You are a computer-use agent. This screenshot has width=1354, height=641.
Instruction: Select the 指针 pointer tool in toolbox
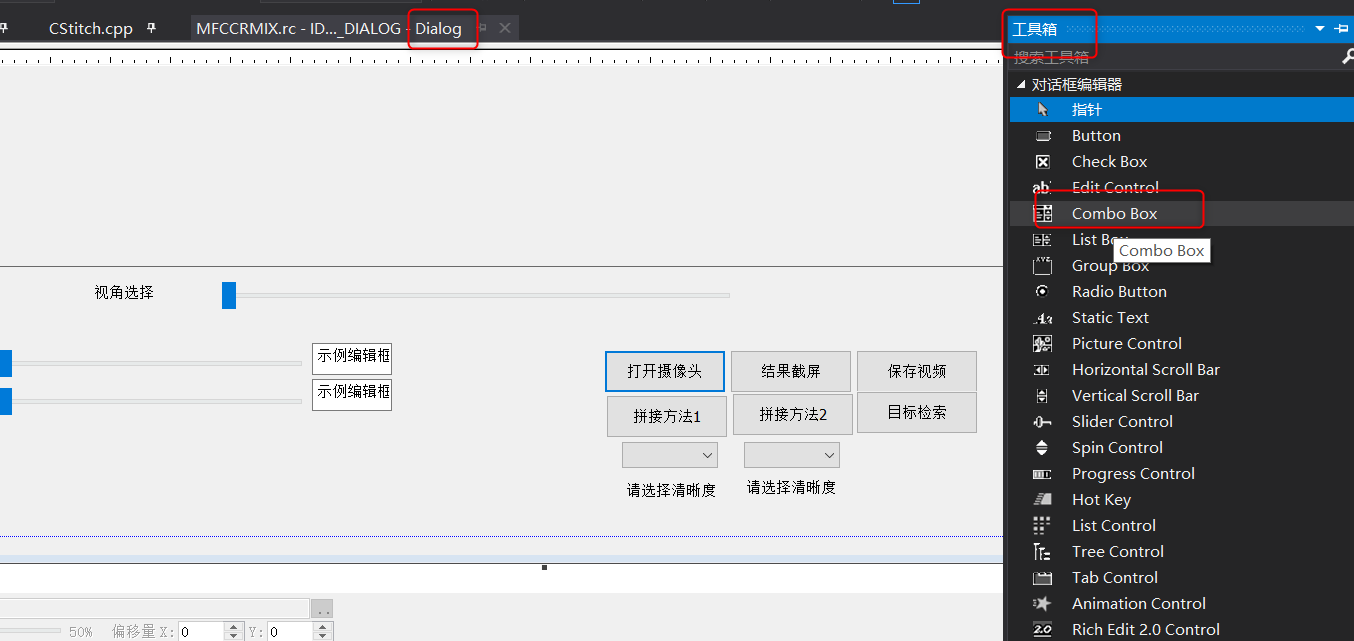tap(1096, 109)
